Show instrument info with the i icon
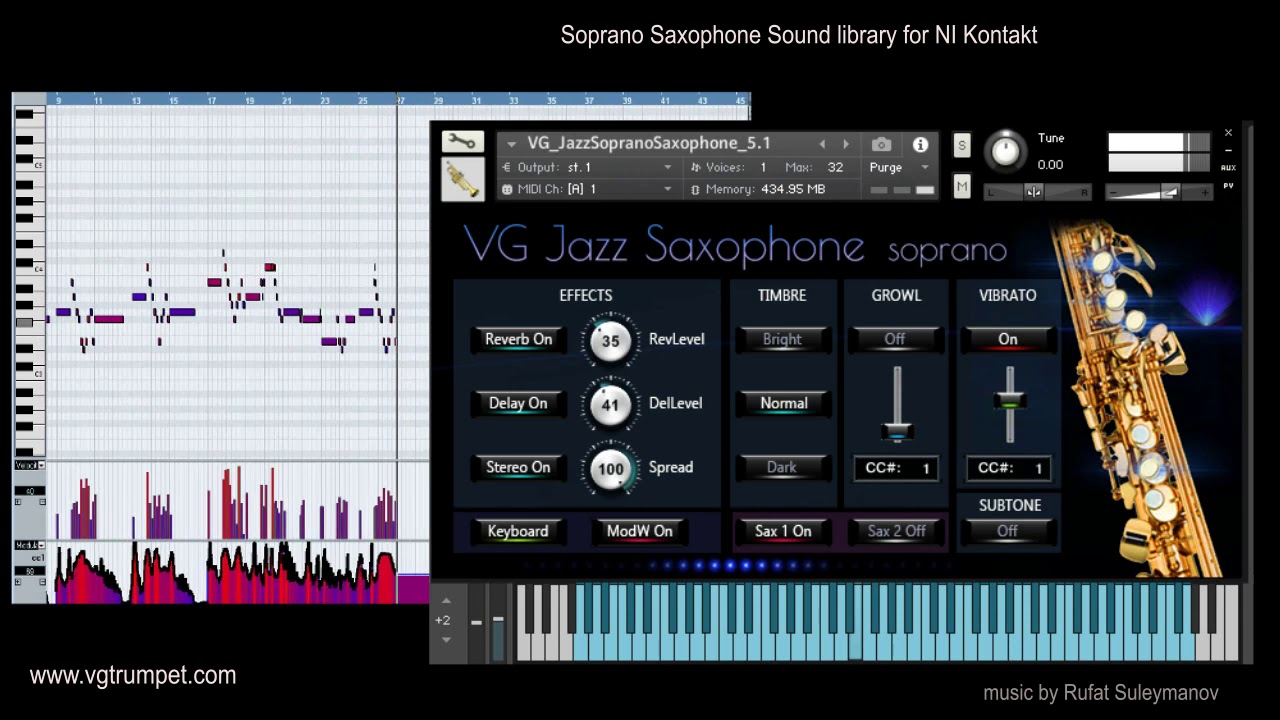 click(920, 145)
